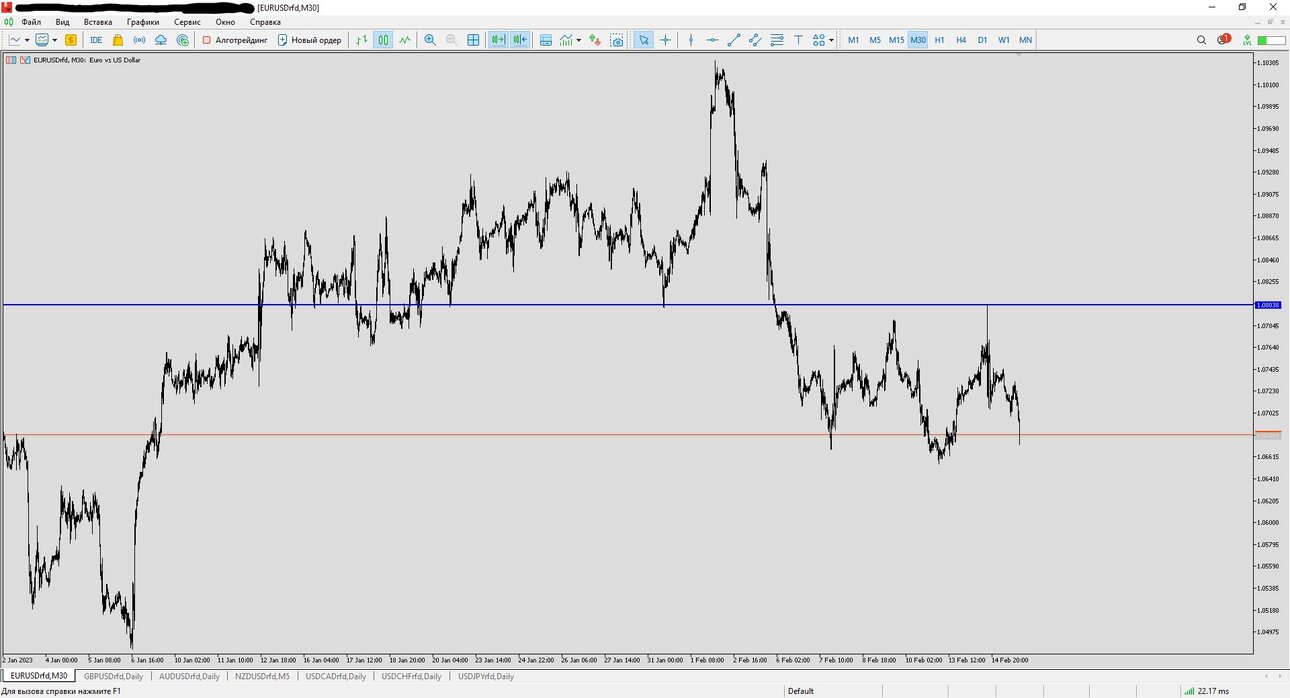Select the trendline drawing tool
The height and width of the screenshot is (698, 1290).
[x=734, y=40]
